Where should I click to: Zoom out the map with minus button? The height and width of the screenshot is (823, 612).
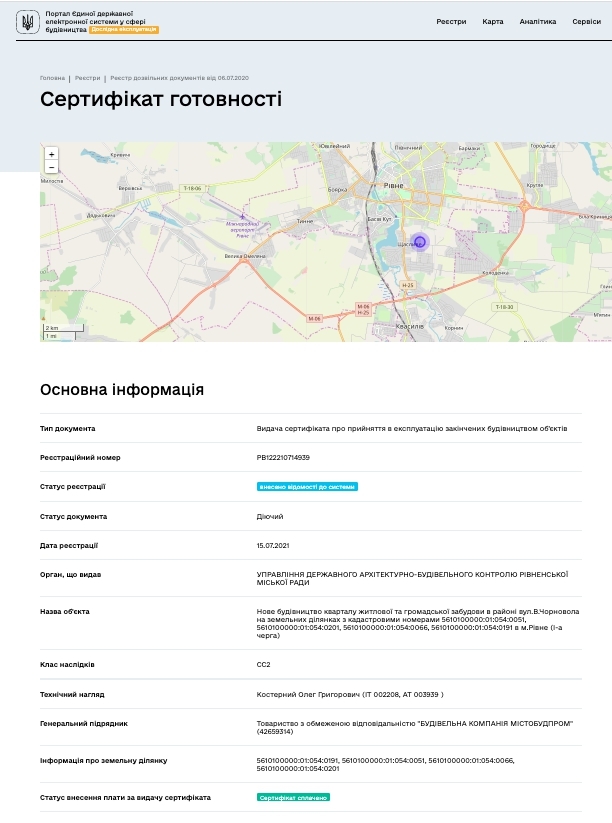(x=51, y=167)
